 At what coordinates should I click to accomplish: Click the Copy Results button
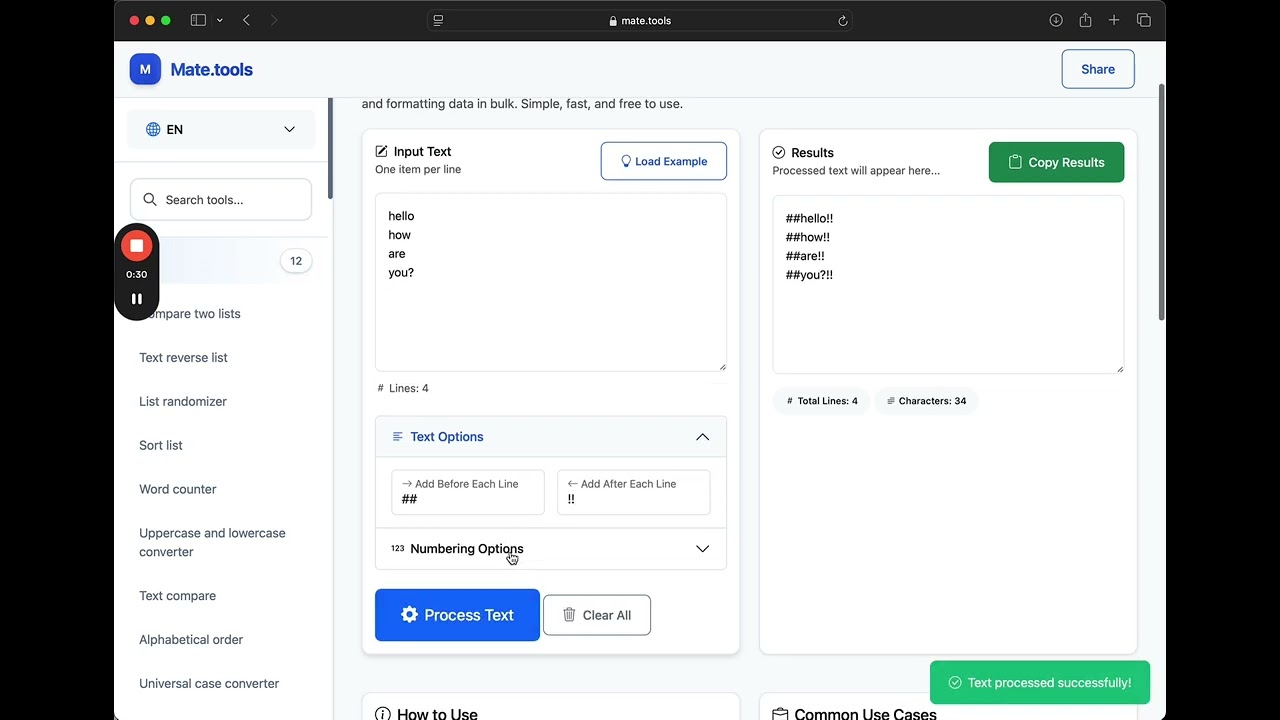pos(1056,162)
